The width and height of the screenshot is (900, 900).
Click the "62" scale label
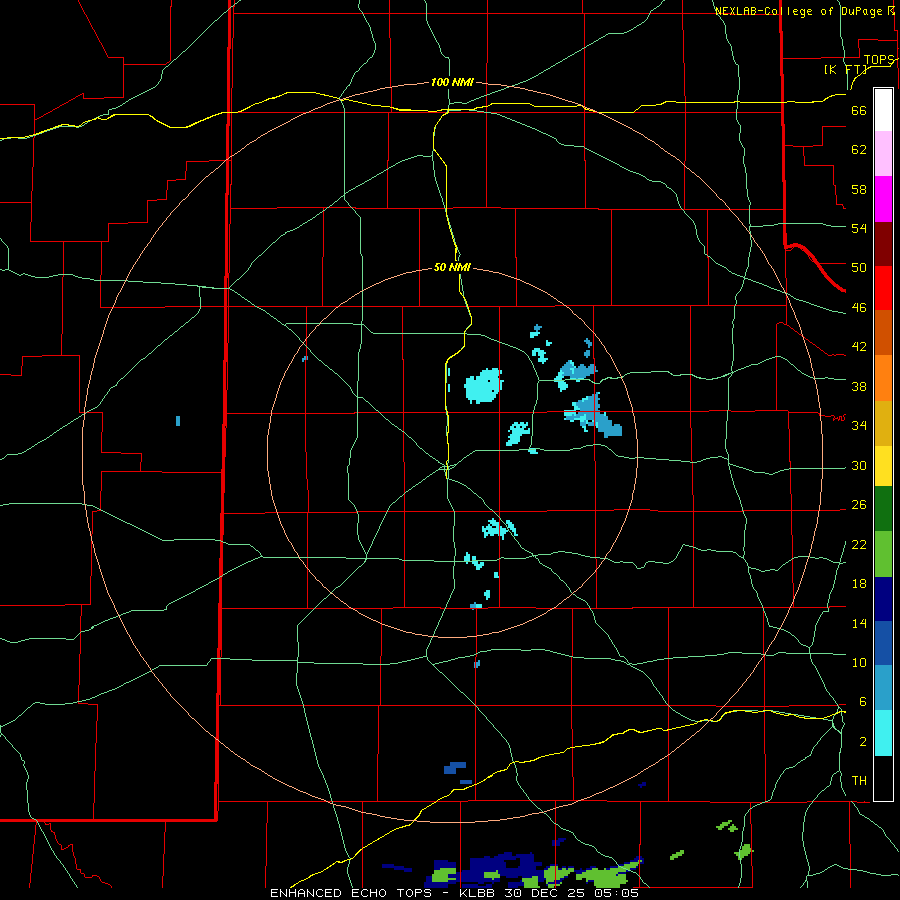[859, 150]
